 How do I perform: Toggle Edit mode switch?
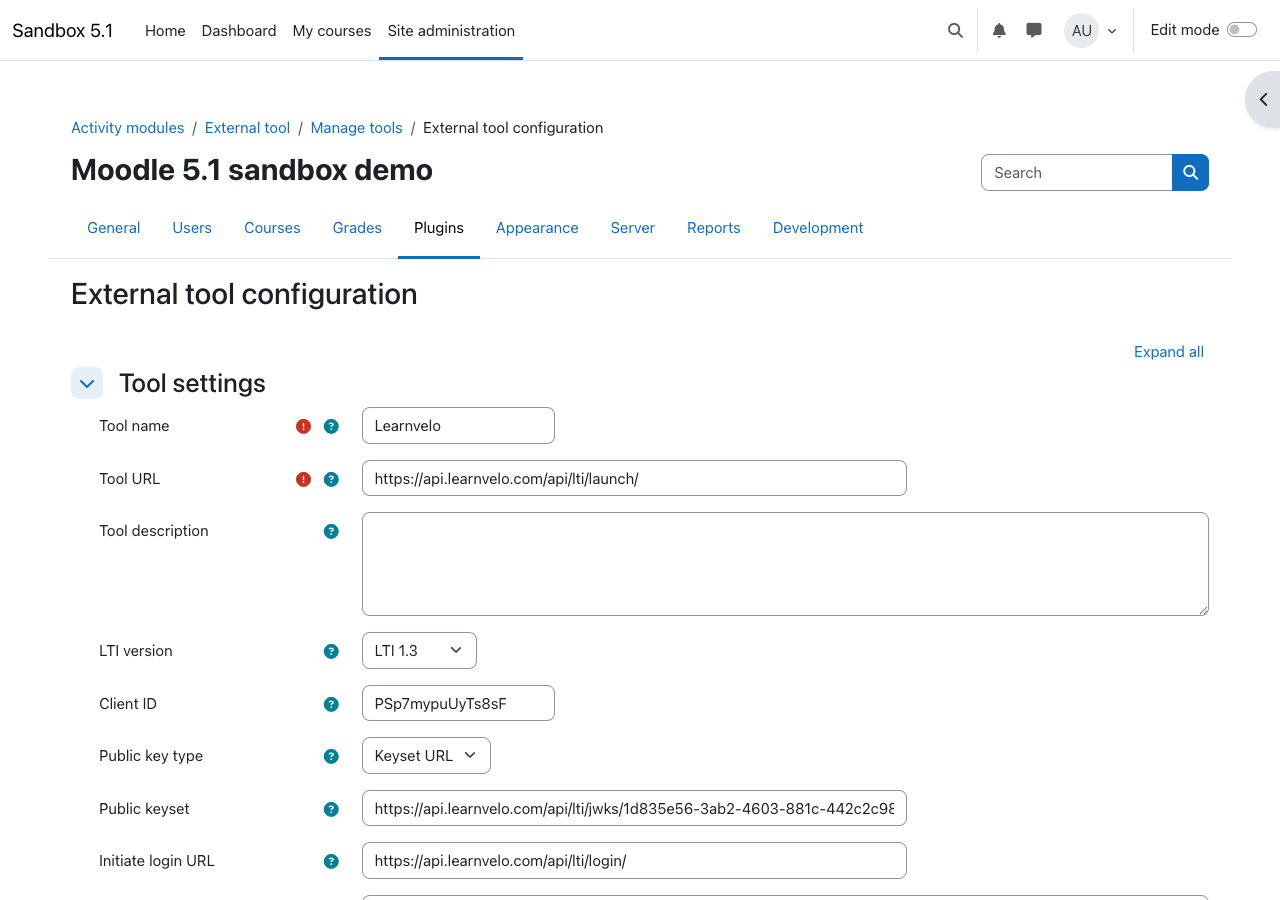(x=1241, y=30)
